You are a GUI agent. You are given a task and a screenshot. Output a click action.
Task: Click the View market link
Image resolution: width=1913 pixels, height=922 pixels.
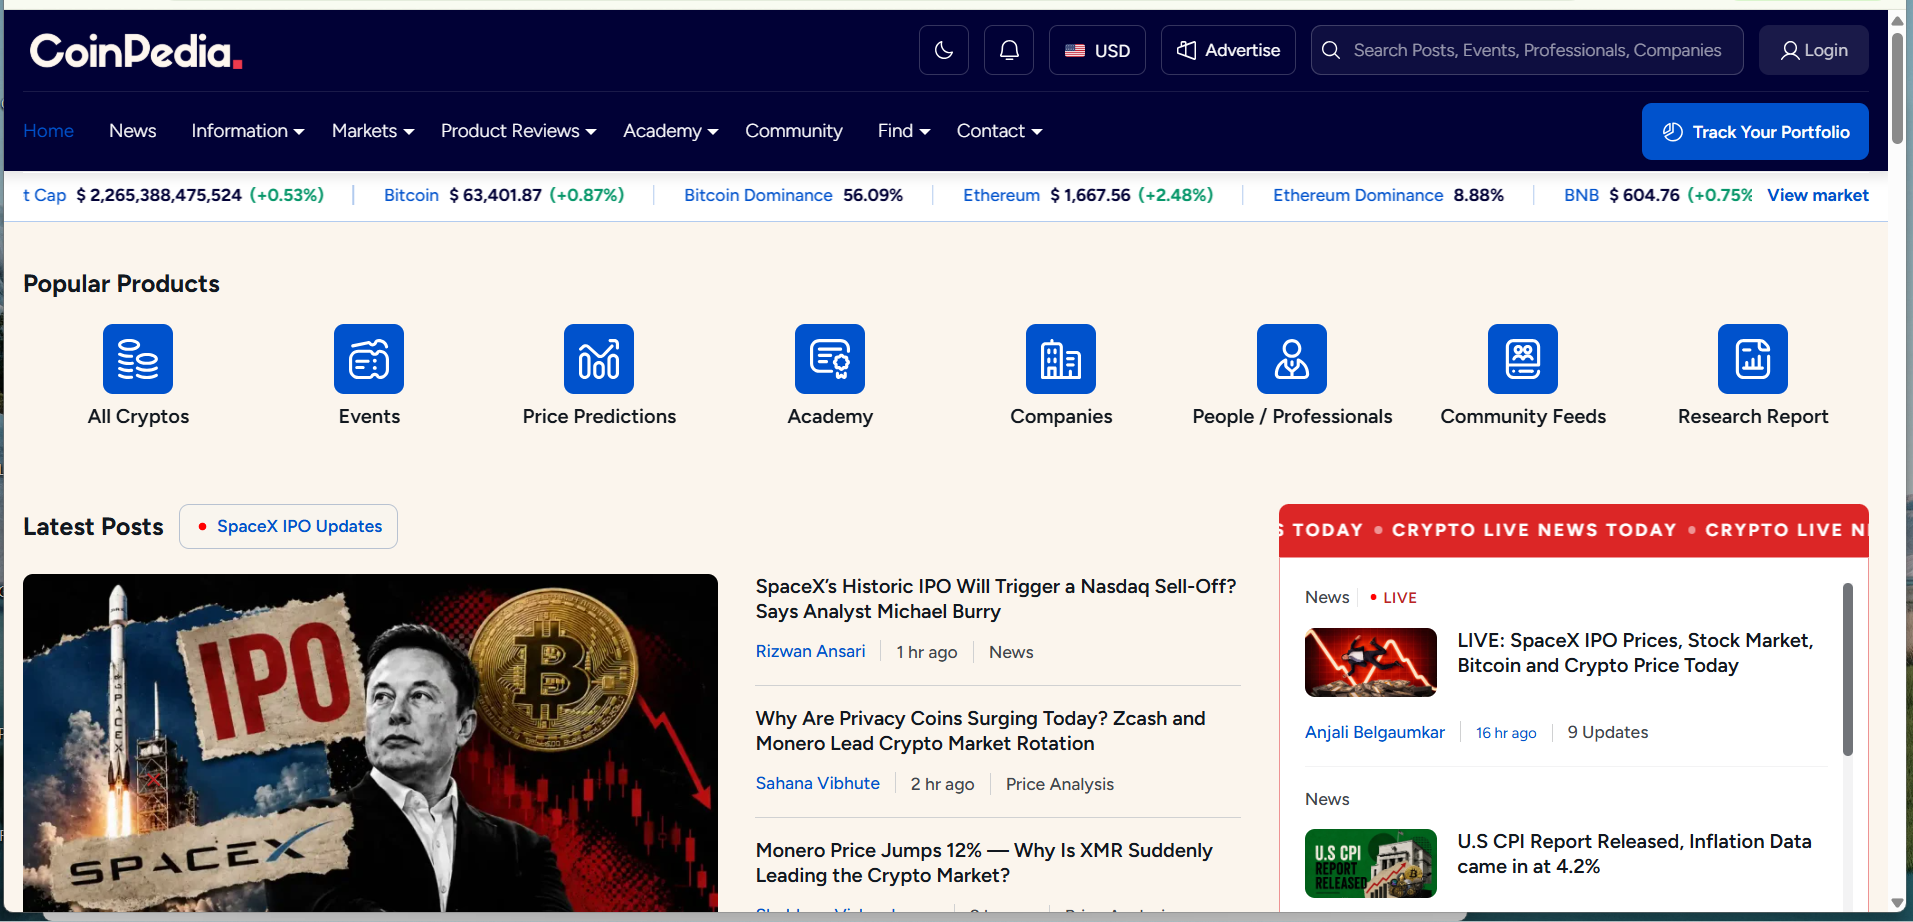(x=1817, y=195)
